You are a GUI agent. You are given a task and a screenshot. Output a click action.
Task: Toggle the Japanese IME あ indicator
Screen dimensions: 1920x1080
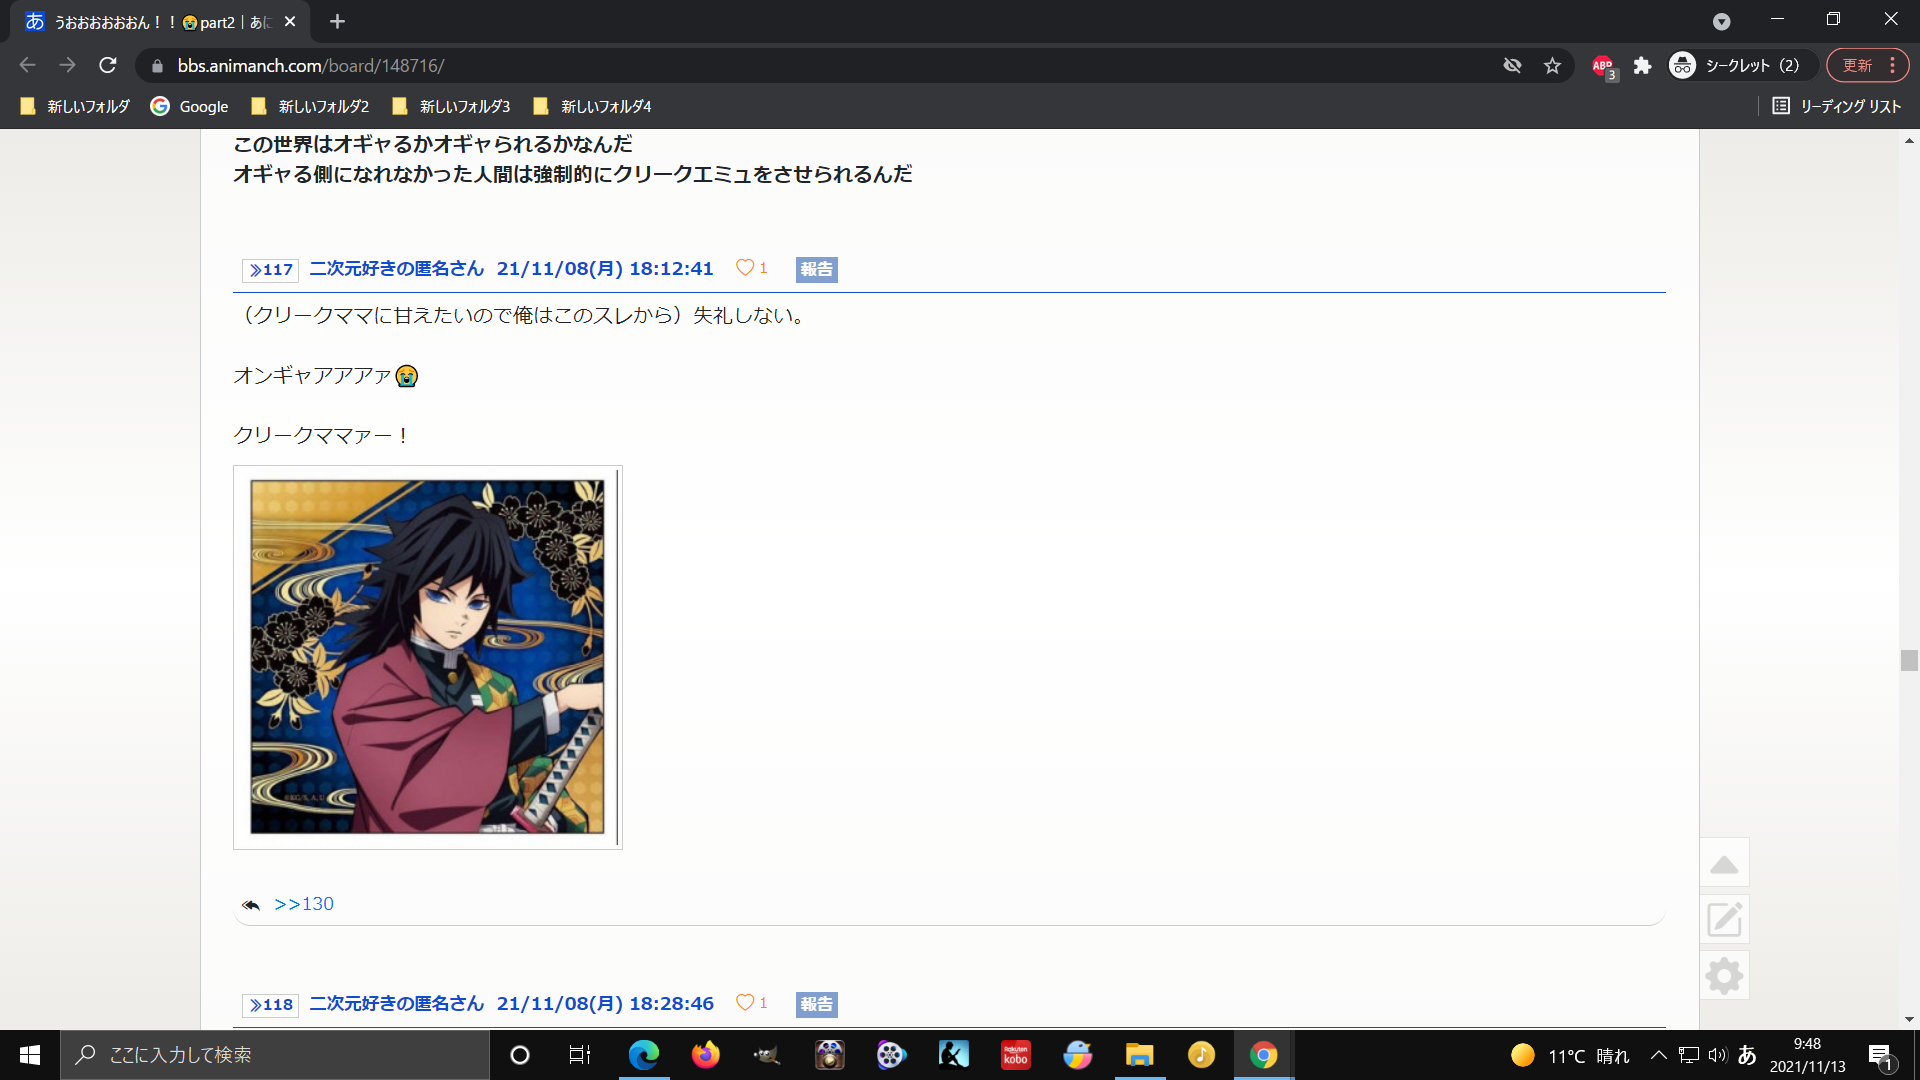(x=1747, y=1055)
